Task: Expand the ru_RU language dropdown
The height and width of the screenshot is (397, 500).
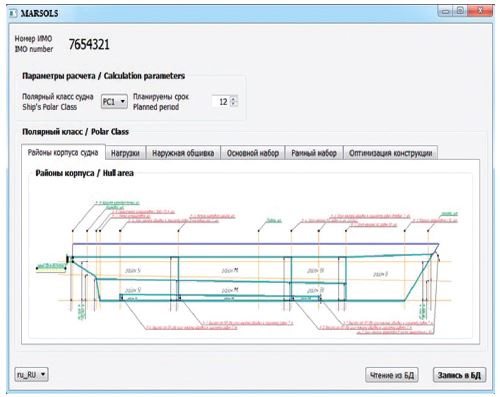Action: (x=32, y=374)
